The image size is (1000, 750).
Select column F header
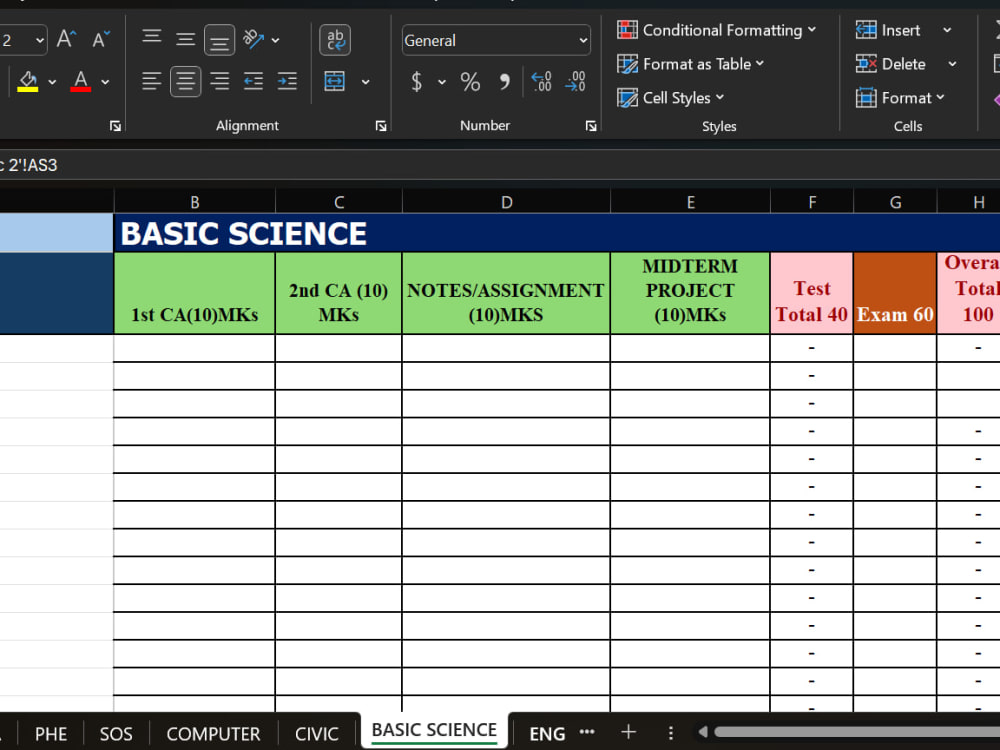[812, 202]
